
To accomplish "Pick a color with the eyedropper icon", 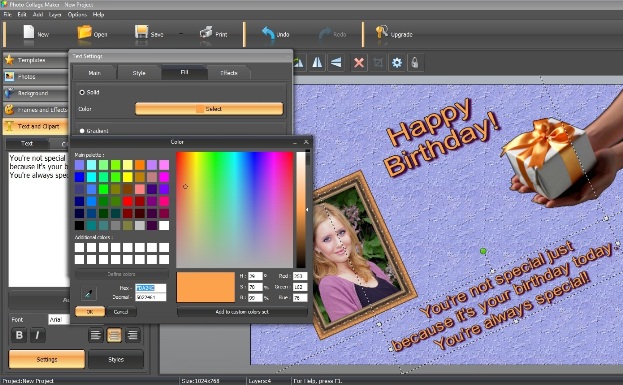I will [88, 294].
